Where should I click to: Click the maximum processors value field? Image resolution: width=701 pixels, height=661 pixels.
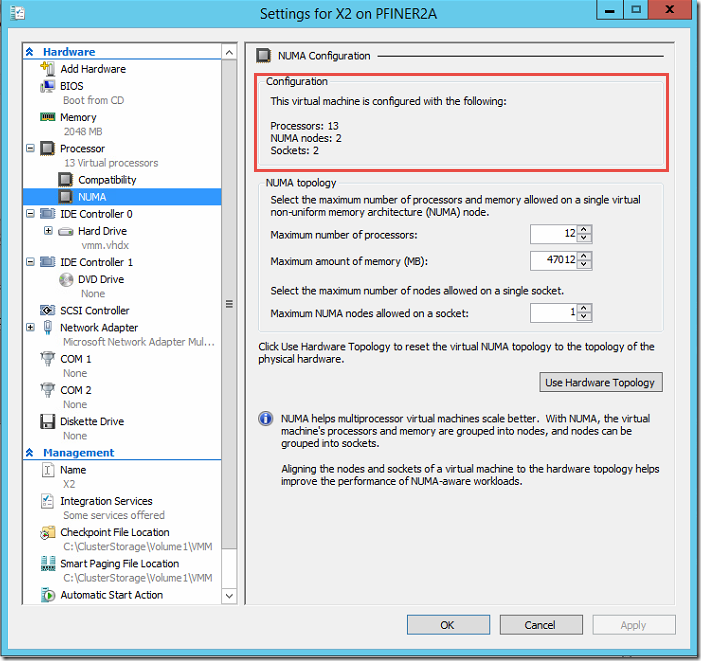pyautogui.click(x=554, y=234)
